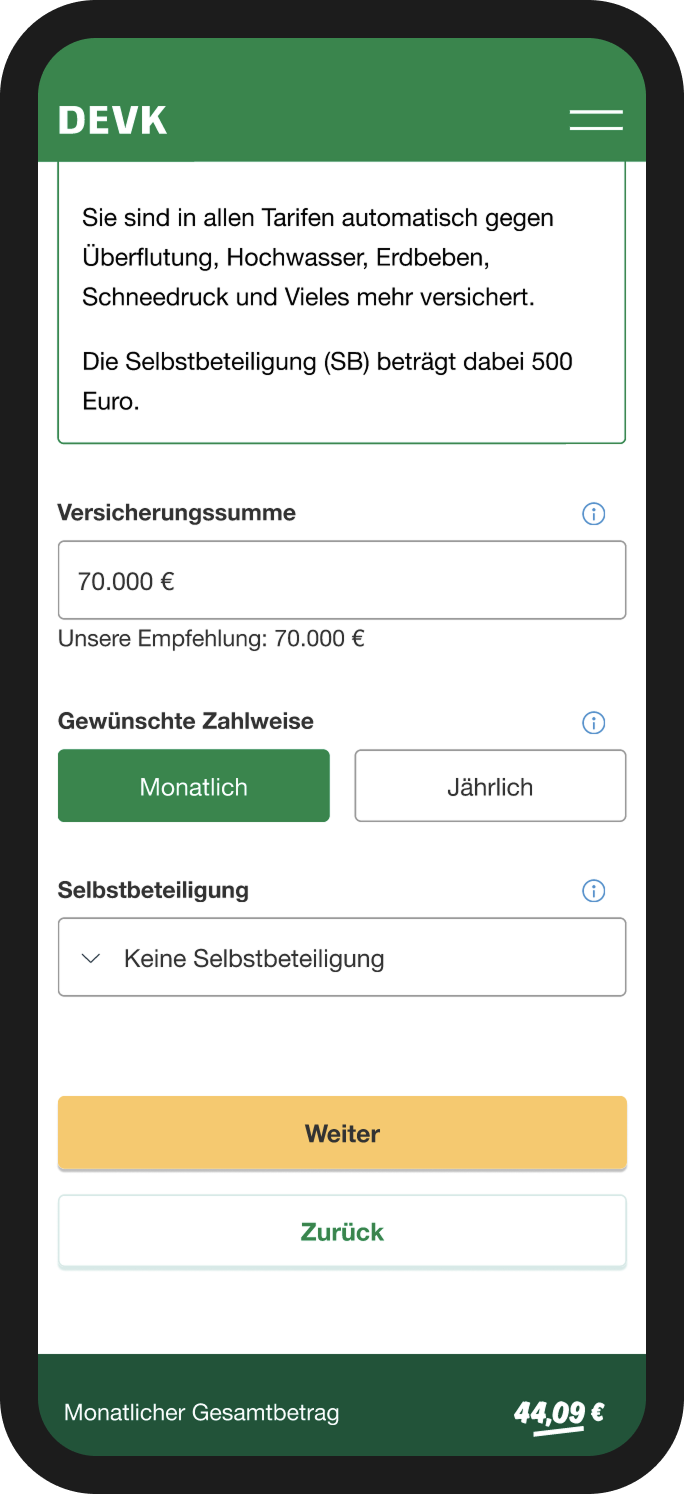Switch payment to Jährlich
This screenshot has height=1494, width=684.
tap(490, 786)
